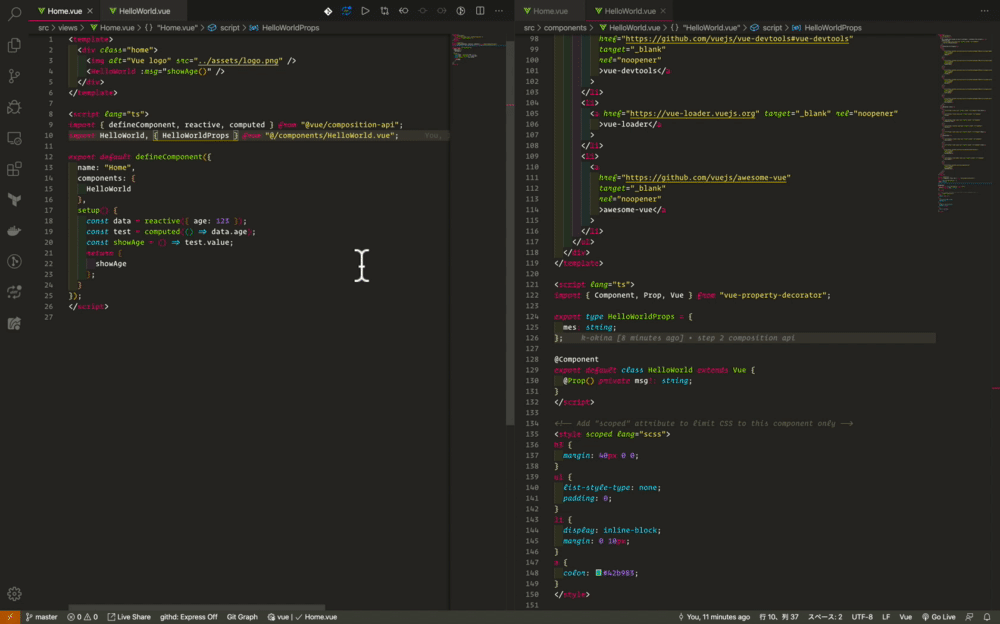The height and width of the screenshot is (624, 1000).
Task: Click the notifications bell in status bar
Action: [x=987, y=617]
